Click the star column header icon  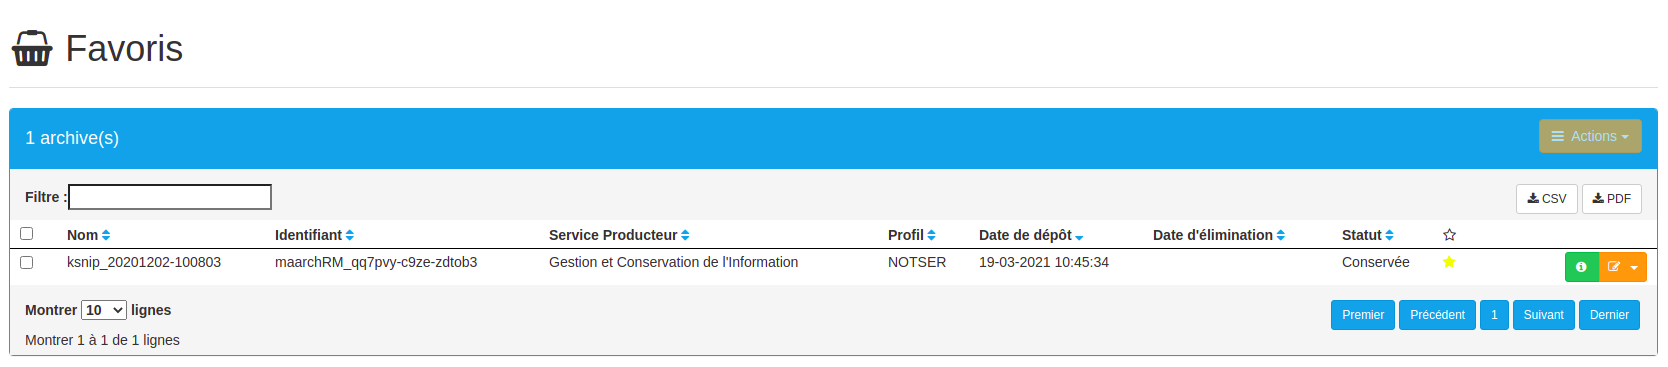[1449, 235]
